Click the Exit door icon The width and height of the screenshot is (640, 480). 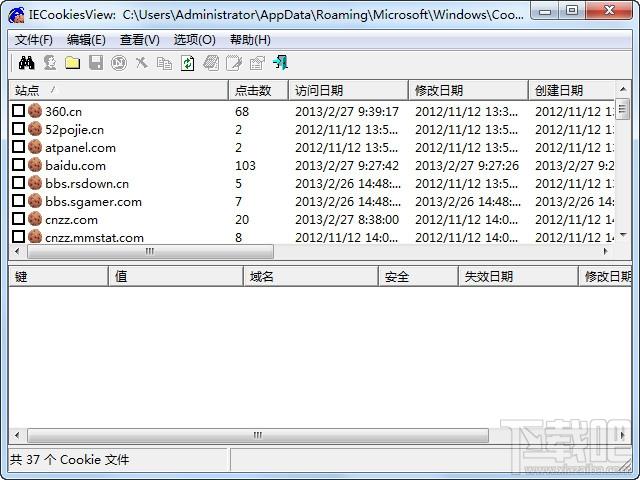280,63
